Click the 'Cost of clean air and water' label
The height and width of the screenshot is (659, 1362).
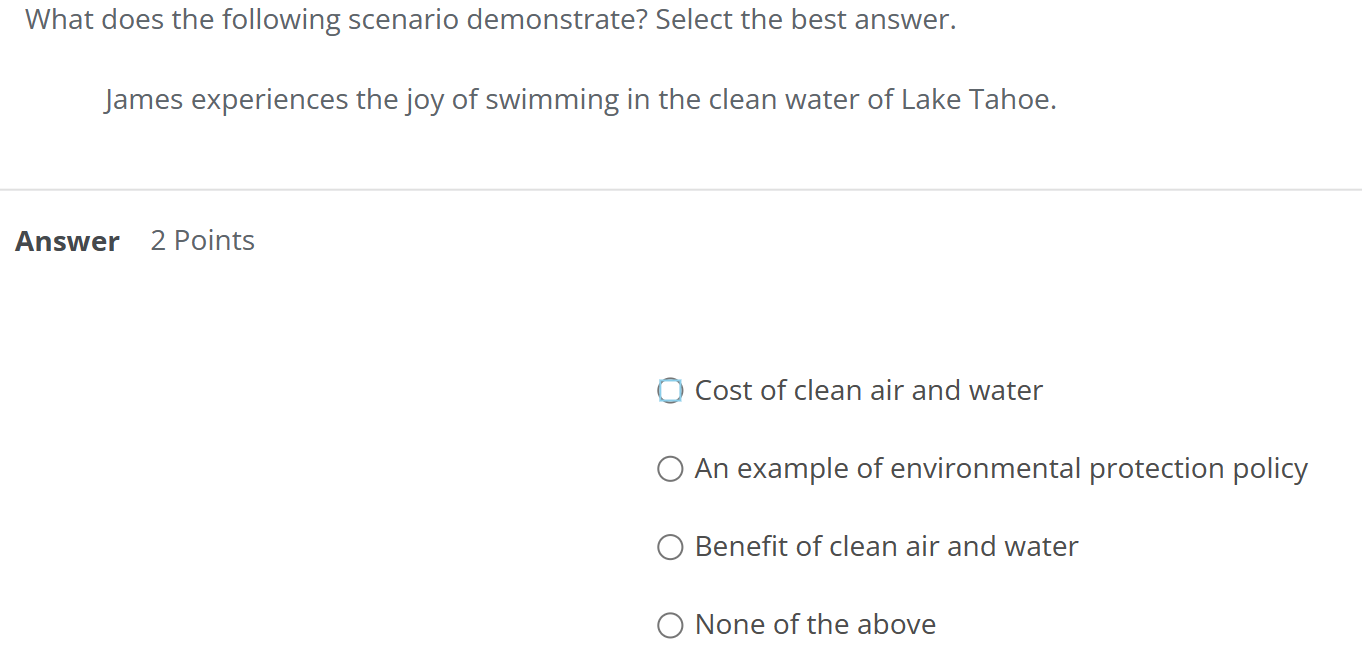click(x=868, y=390)
